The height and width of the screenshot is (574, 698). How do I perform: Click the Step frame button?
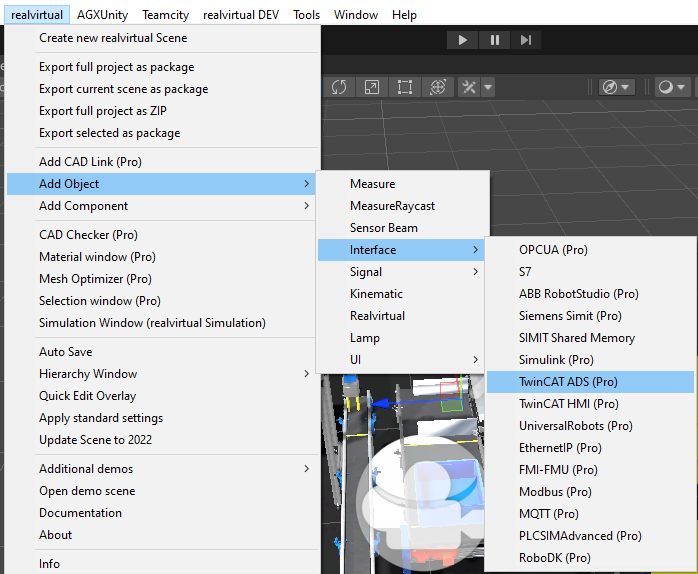(526, 40)
